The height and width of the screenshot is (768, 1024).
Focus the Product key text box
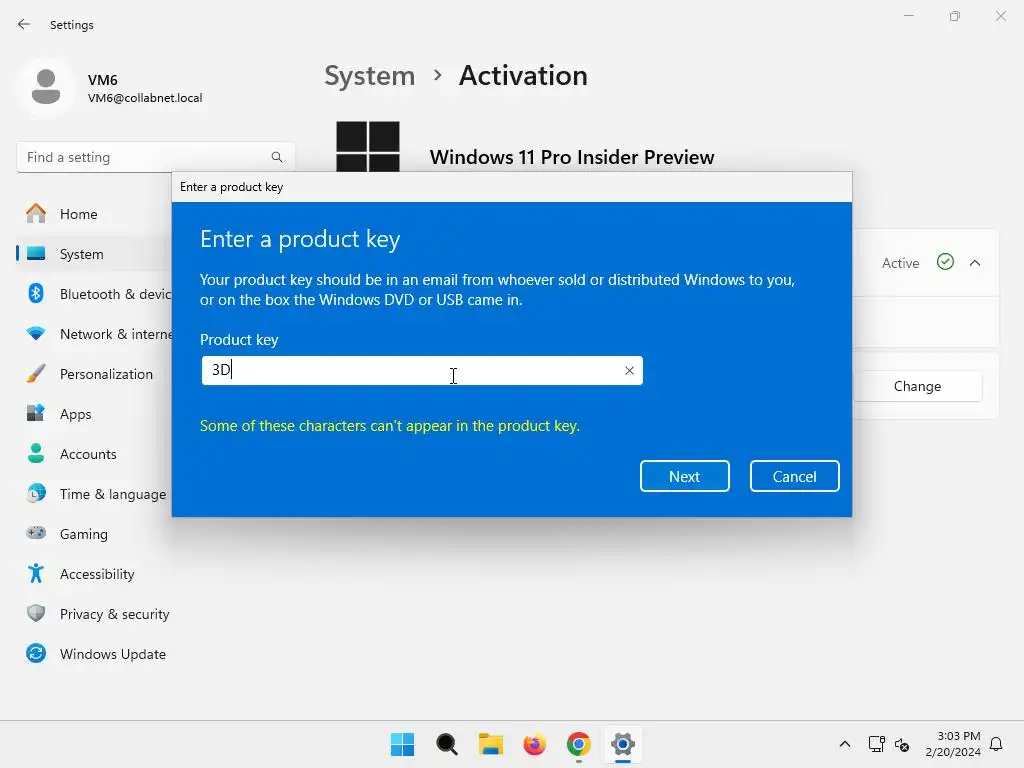click(x=422, y=370)
